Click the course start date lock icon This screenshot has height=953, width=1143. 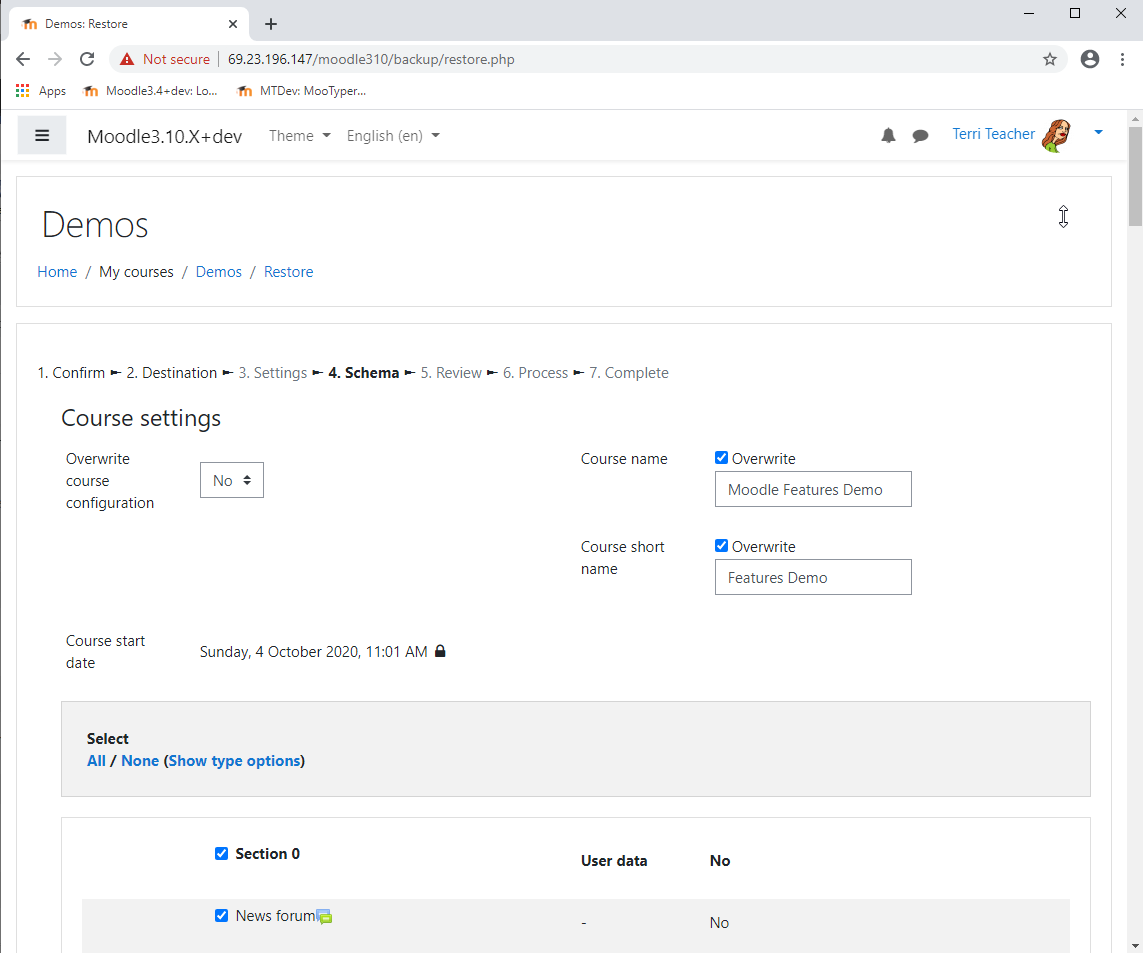[x=440, y=650]
